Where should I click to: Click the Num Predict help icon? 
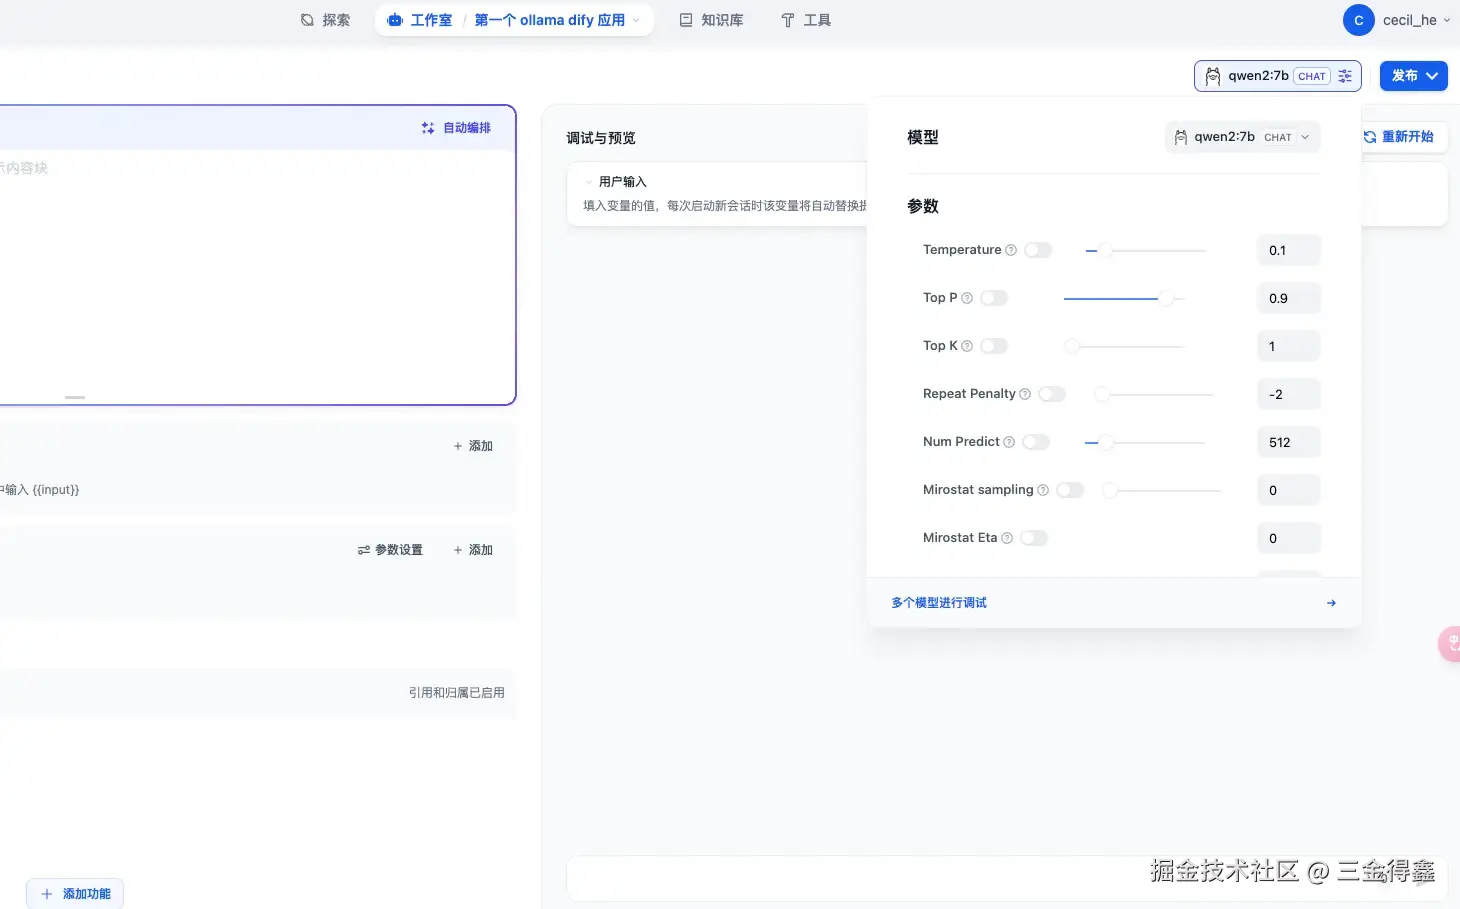[1009, 442]
